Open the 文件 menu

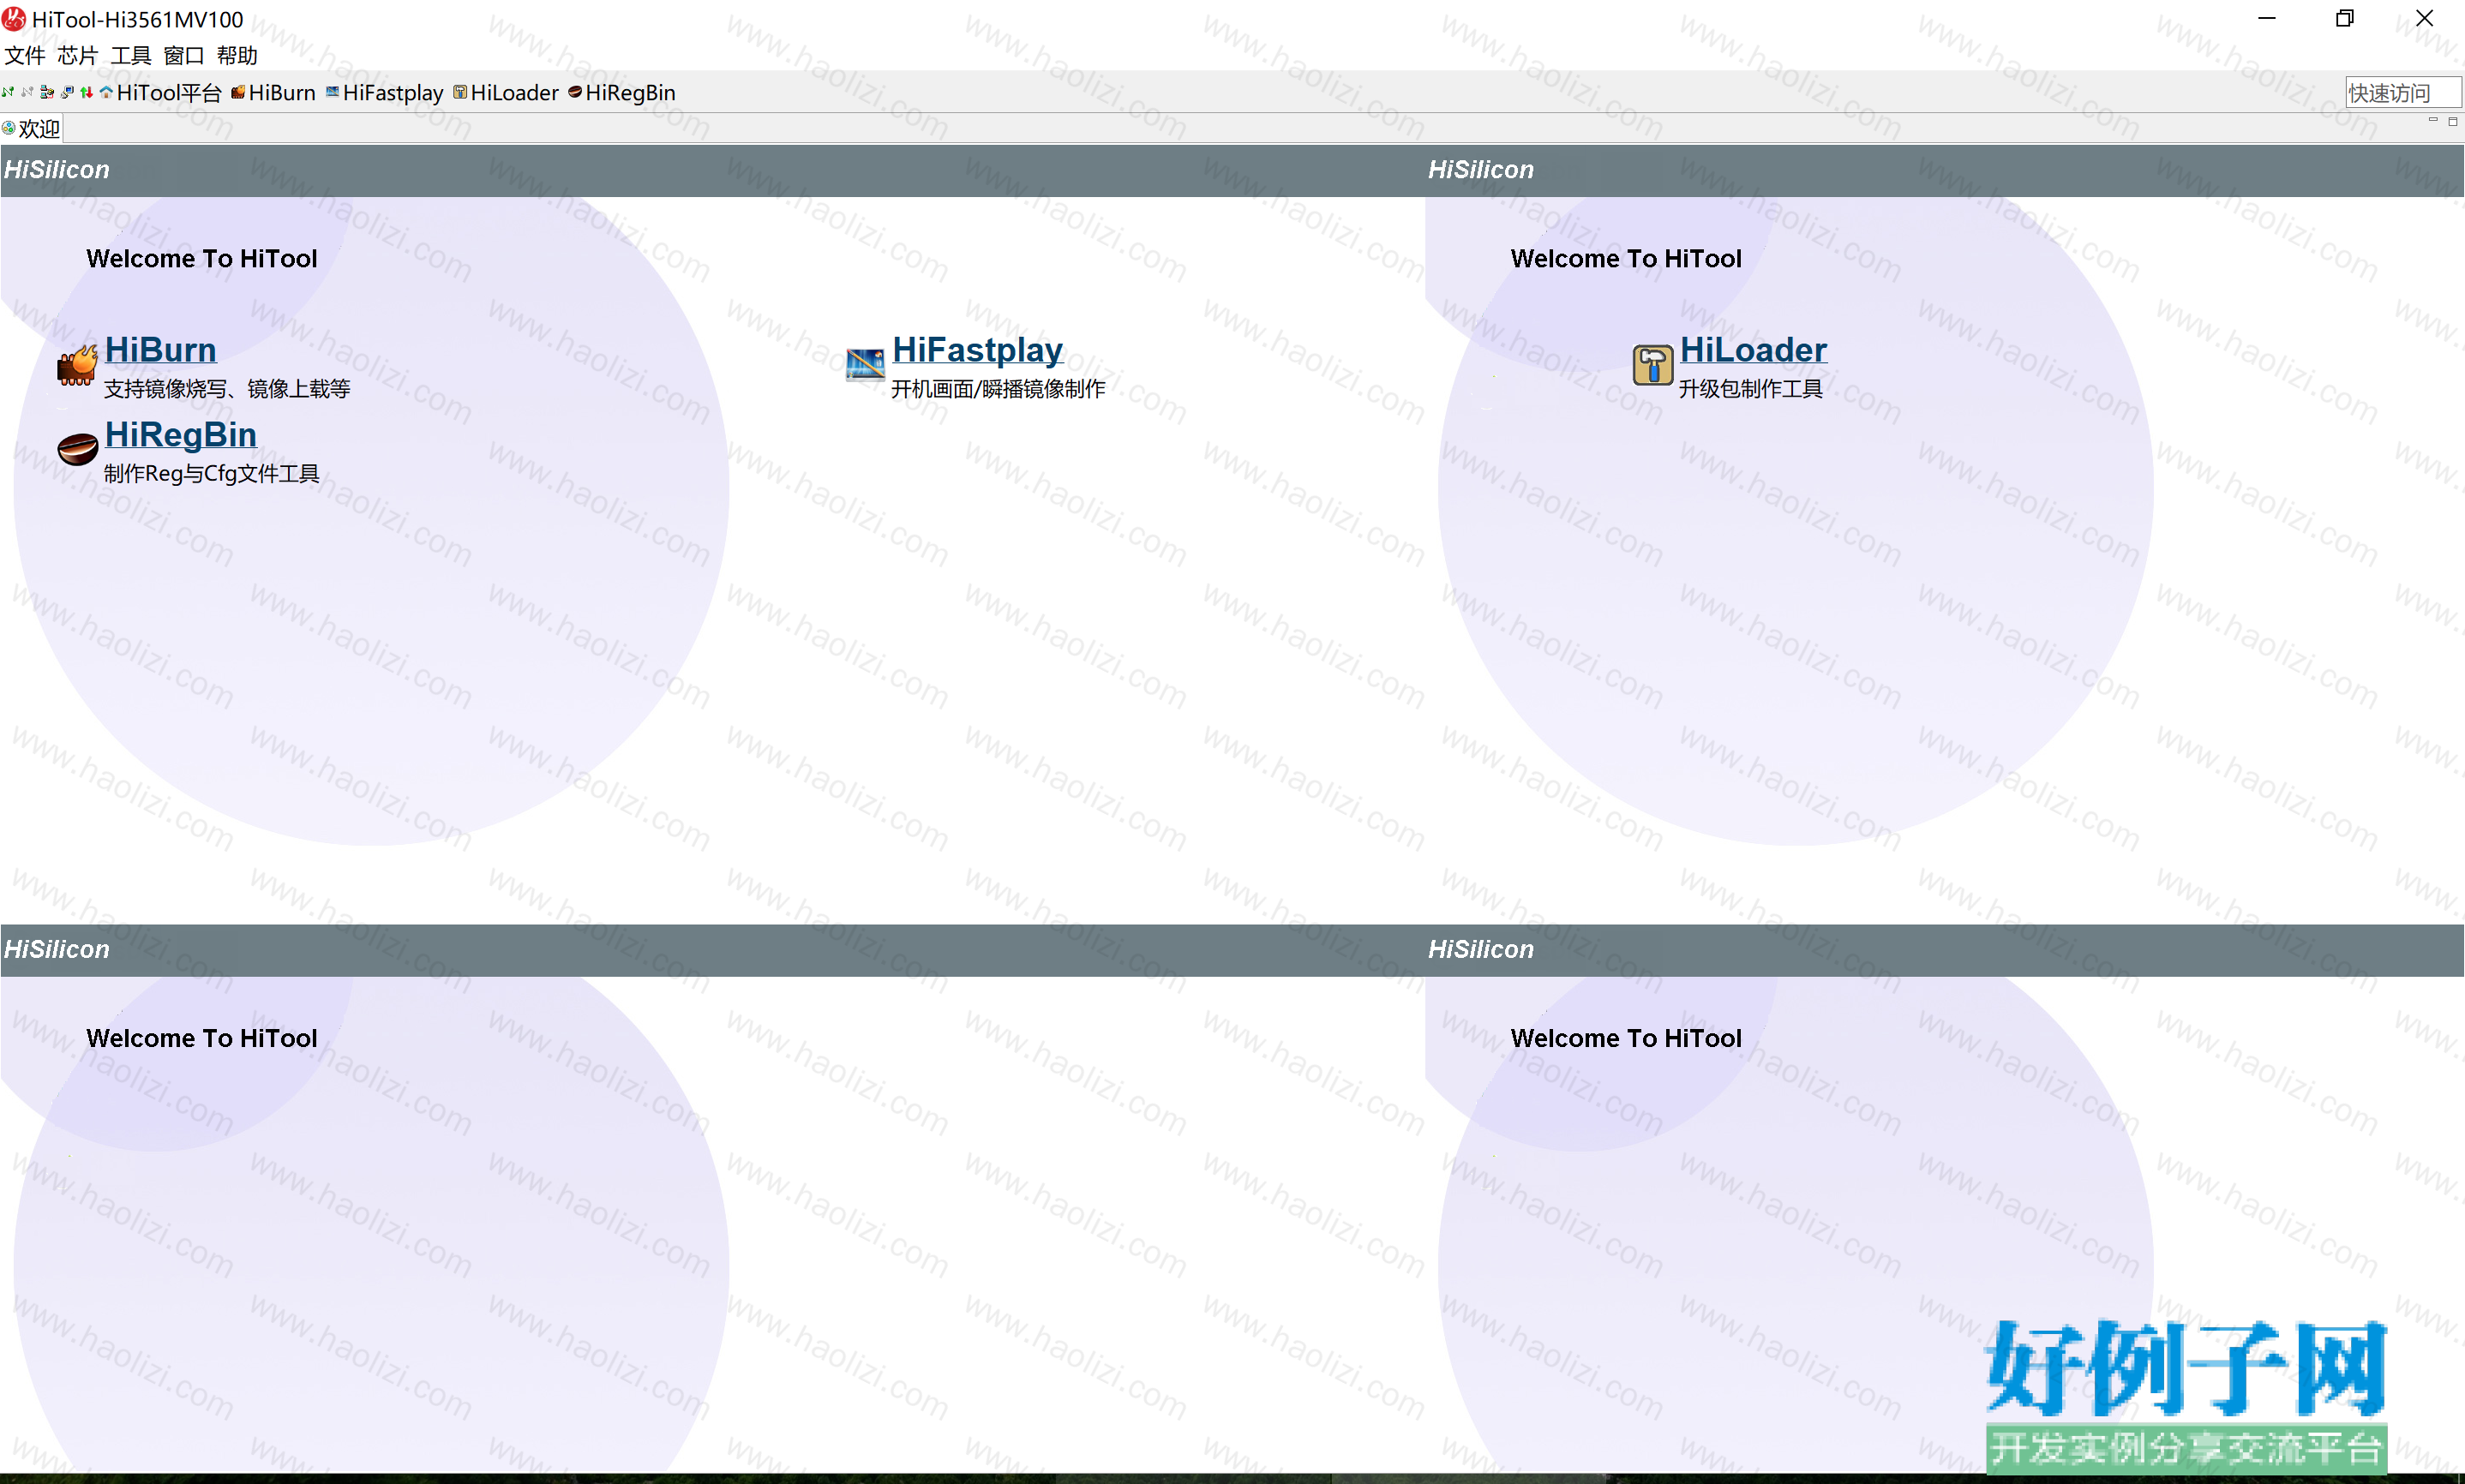[25, 56]
